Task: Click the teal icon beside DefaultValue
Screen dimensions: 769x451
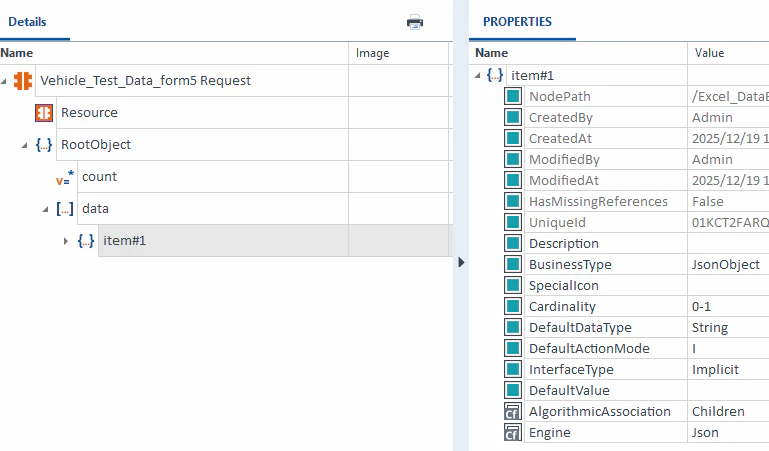Action: [513, 390]
